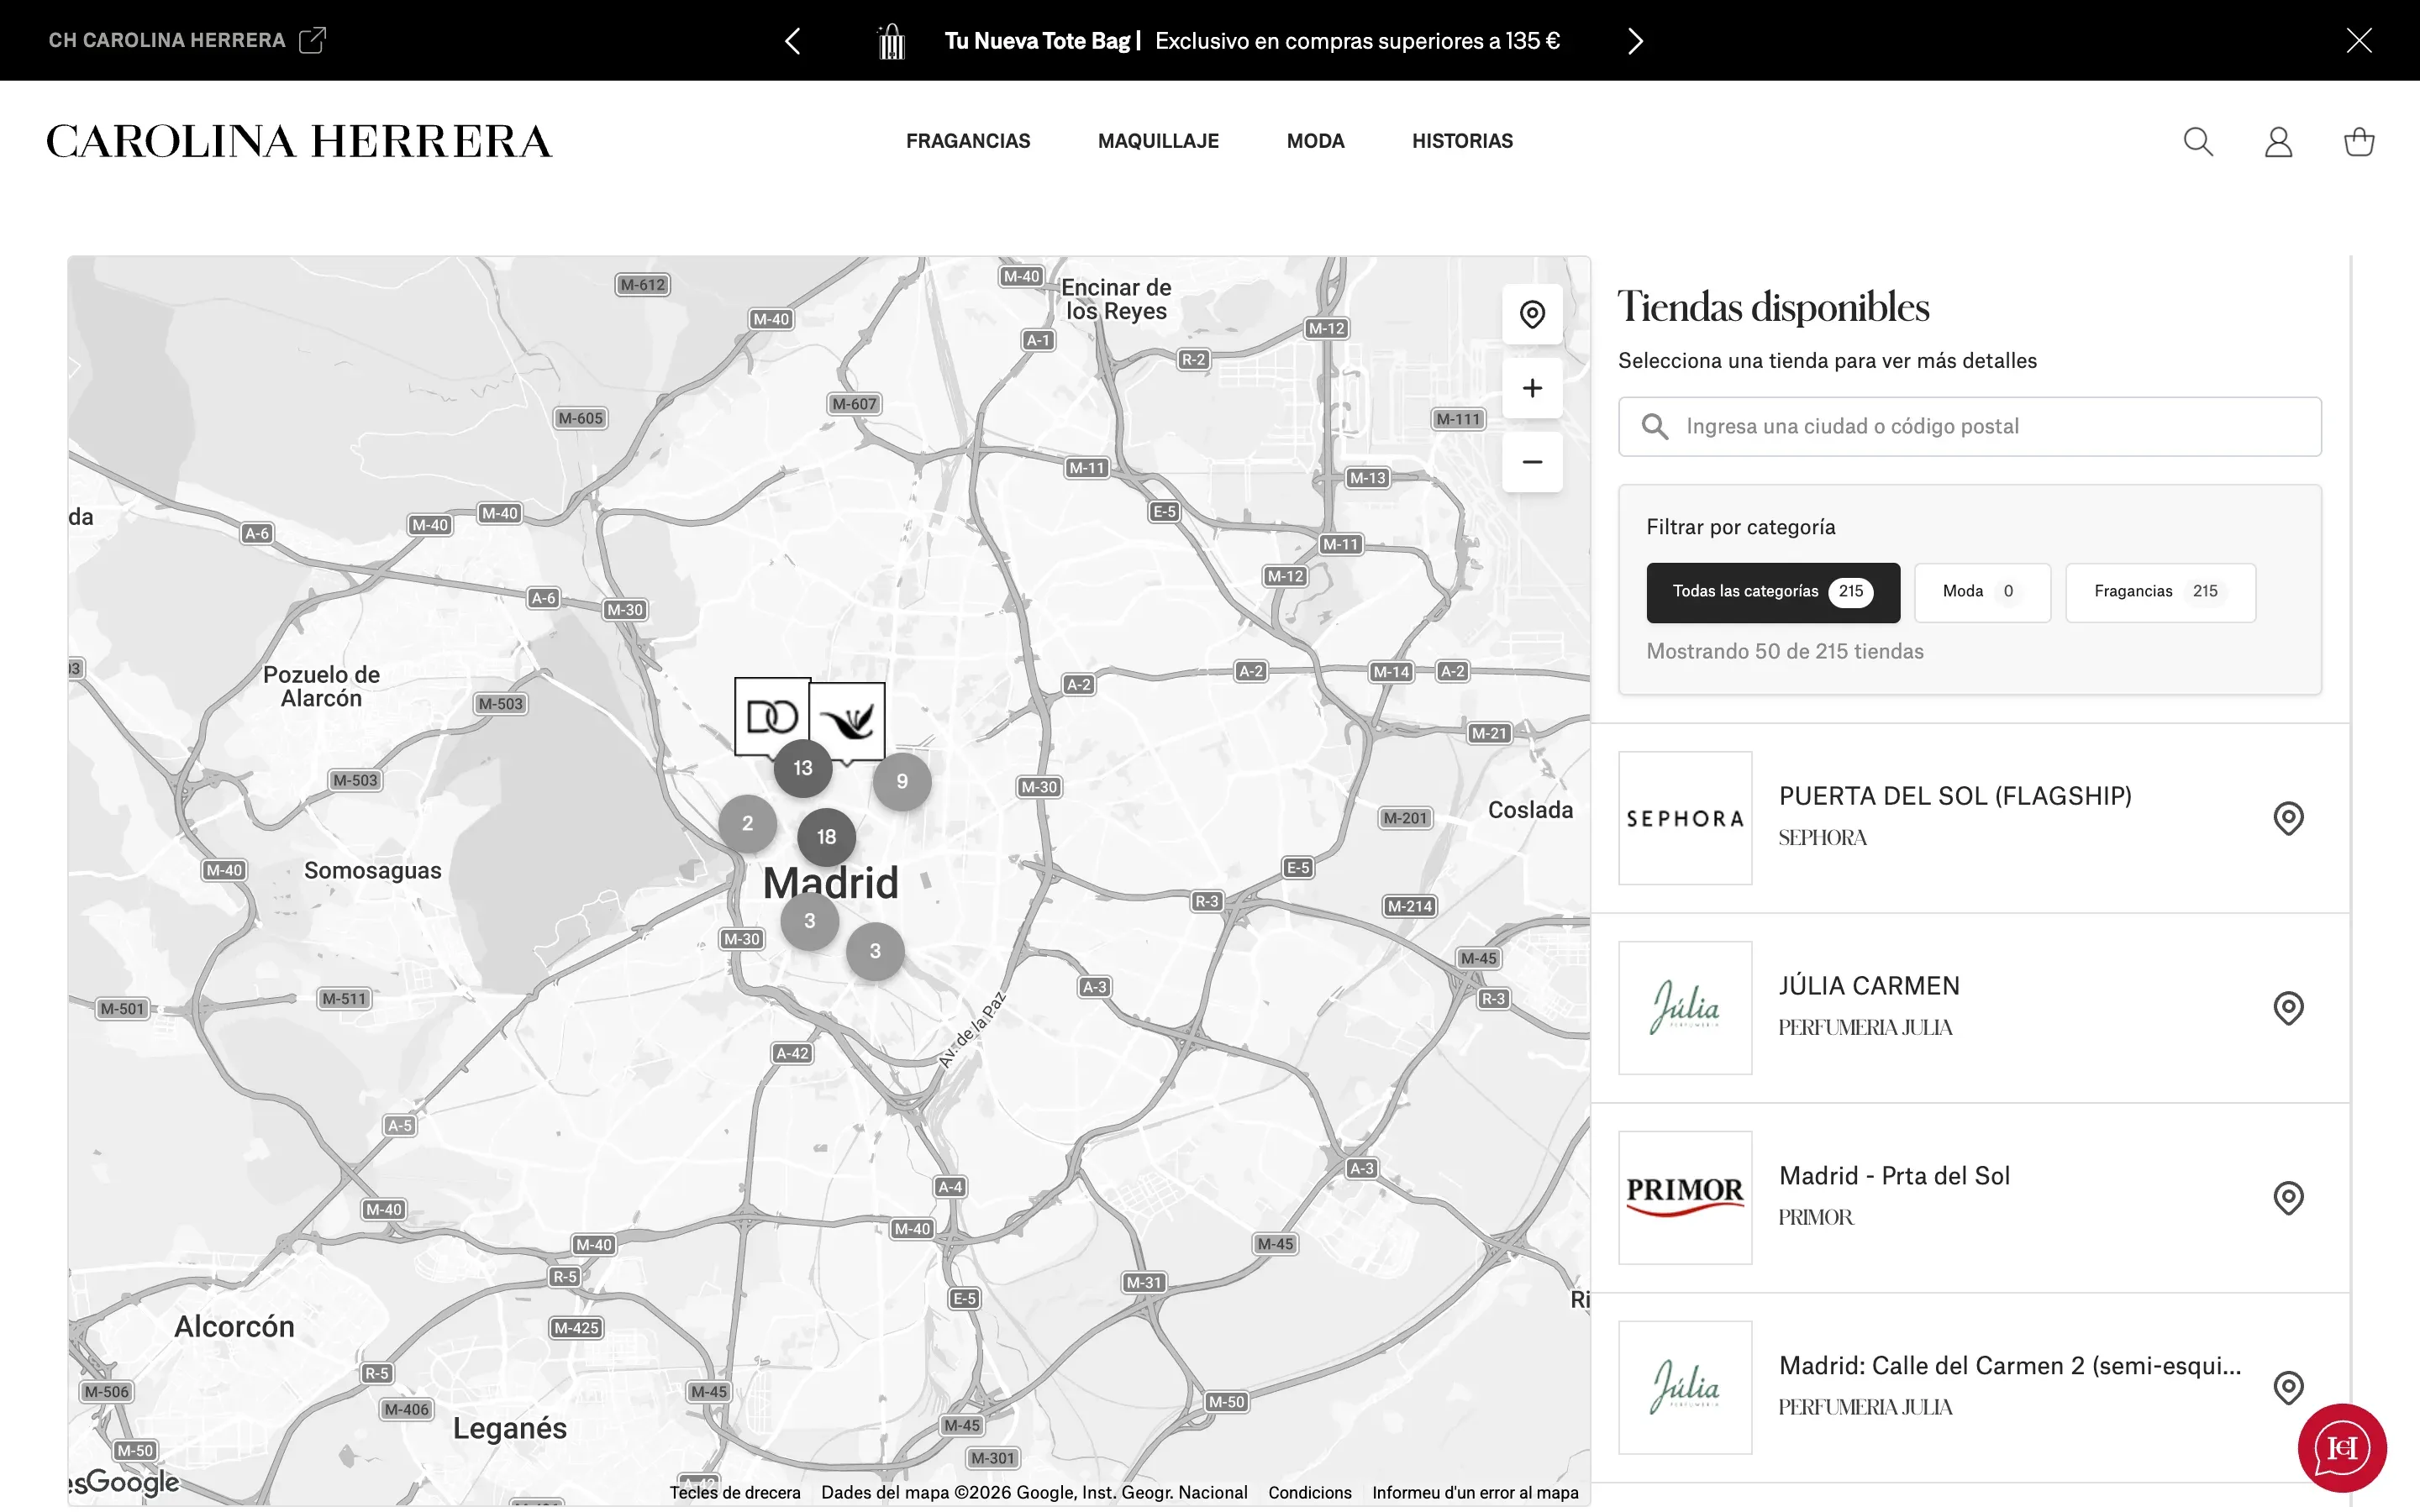Report a map error via 'Informeu d'un error'

[1475, 1493]
